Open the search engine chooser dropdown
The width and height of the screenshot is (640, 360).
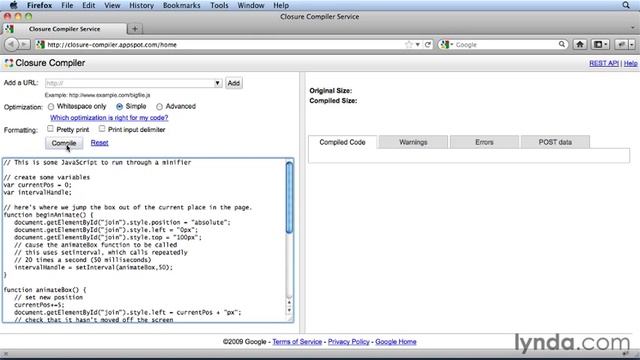(451, 44)
